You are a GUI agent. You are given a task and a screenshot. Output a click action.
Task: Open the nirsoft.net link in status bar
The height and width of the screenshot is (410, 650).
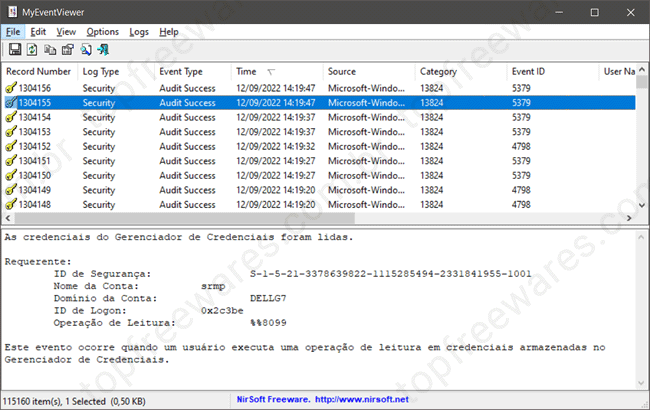361,400
